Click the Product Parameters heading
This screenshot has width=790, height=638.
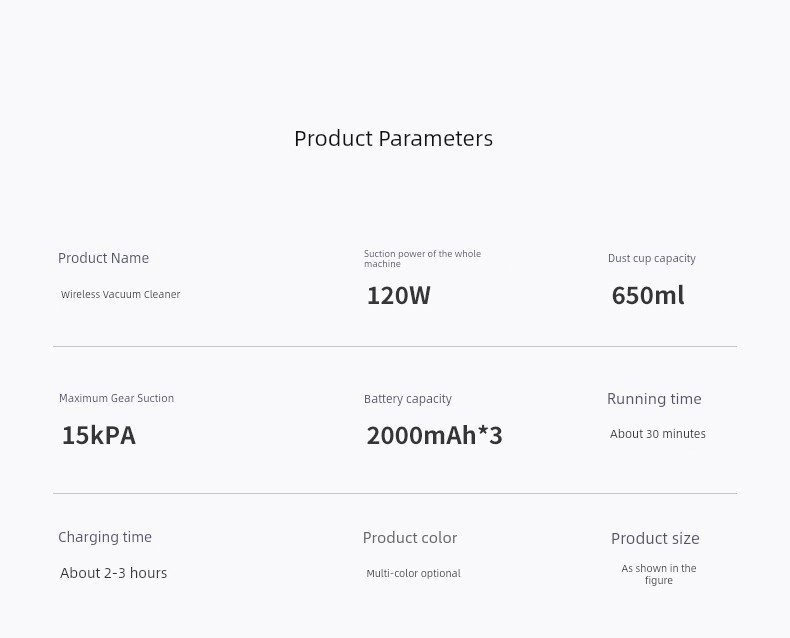click(x=393, y=139)
